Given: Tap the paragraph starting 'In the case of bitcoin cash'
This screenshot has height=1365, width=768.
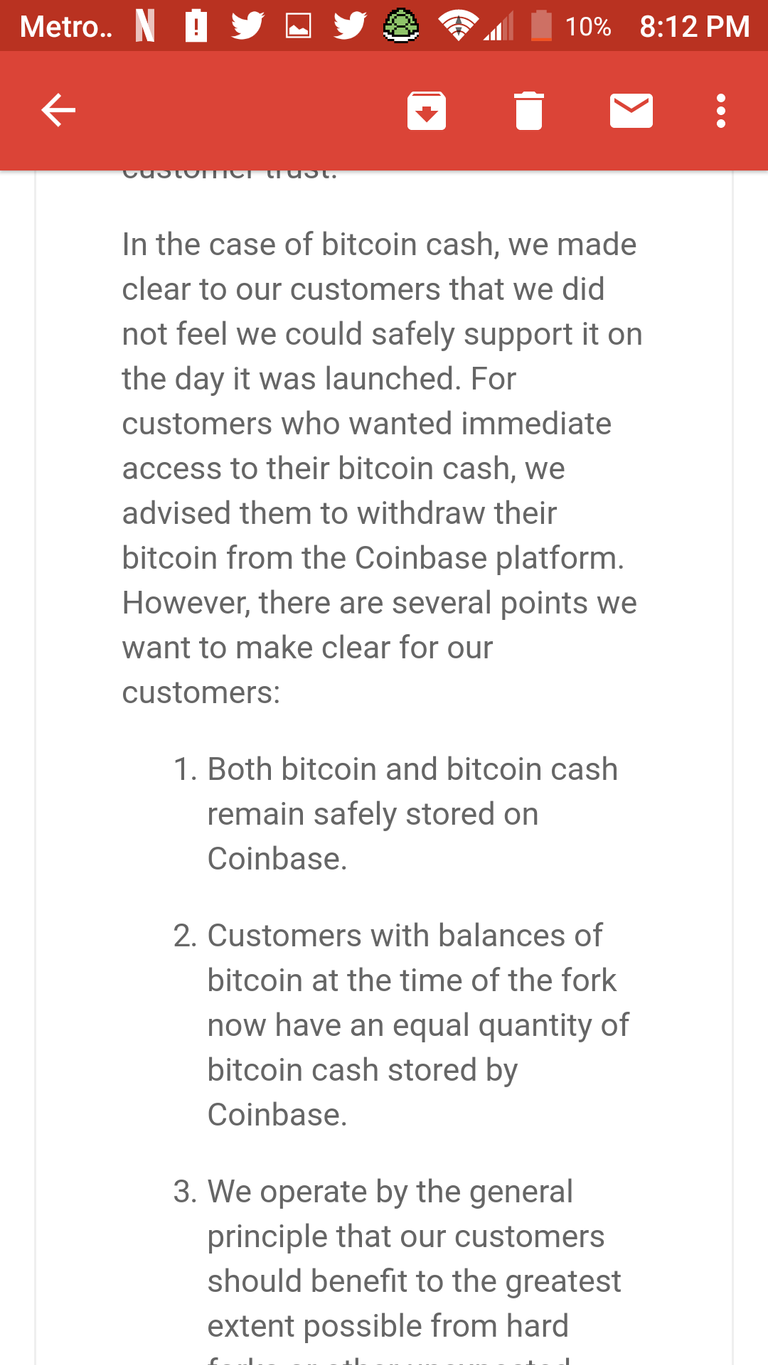Looking at the screenshot, I should 382,468.
